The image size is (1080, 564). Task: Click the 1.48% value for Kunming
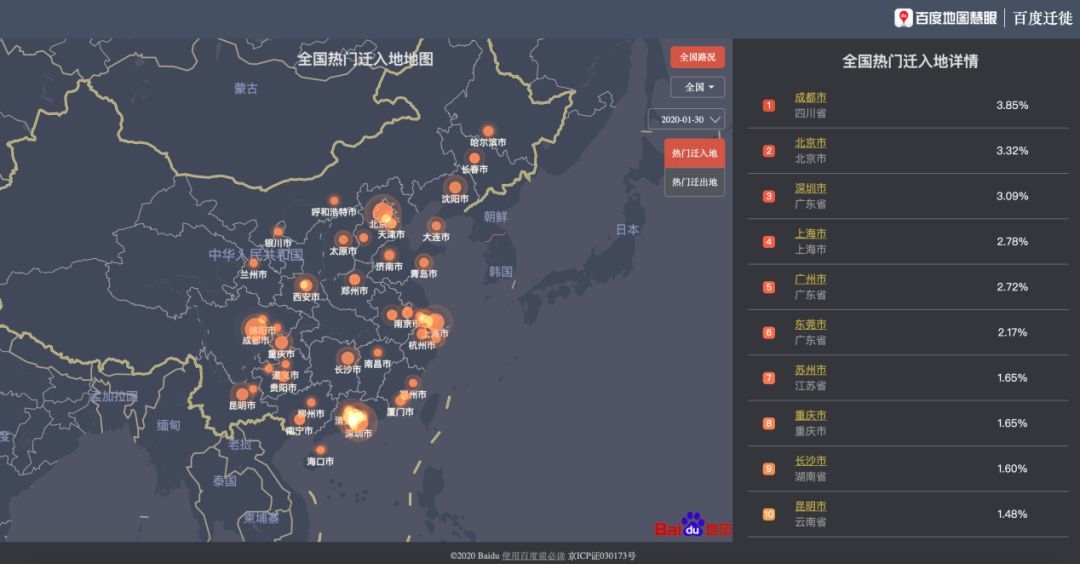coord(1012,514)
